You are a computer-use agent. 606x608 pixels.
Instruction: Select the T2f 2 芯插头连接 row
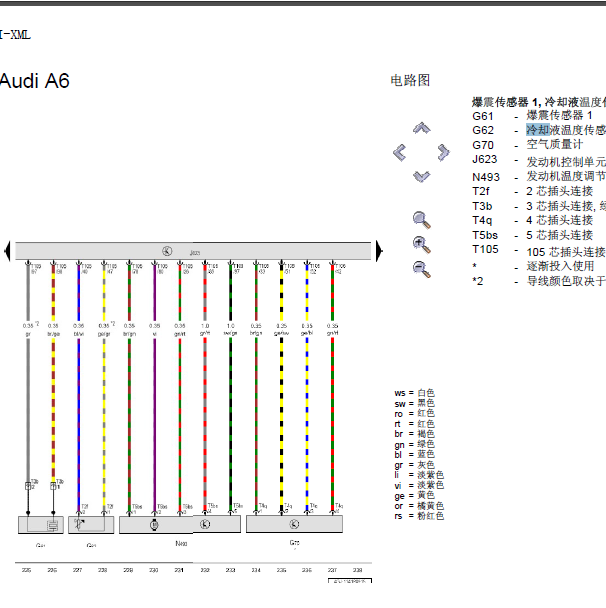[532, 191]
